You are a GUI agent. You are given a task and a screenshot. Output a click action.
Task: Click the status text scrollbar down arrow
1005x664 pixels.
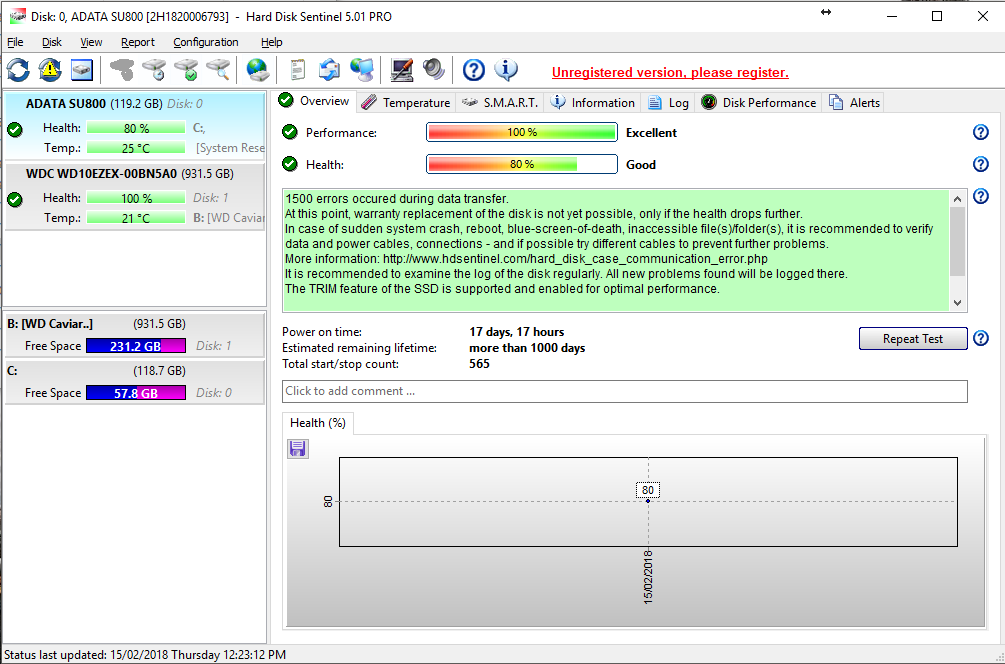958,303
